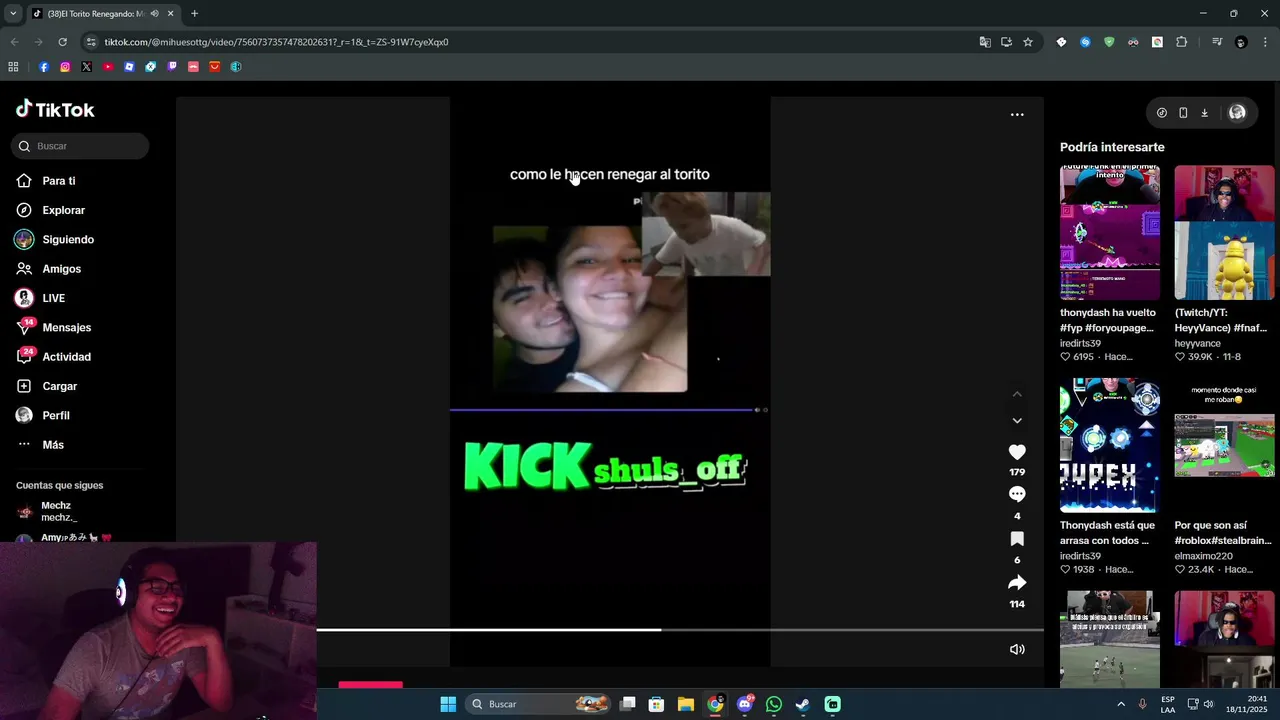Click the download desktop app icon
The image size is (1280, 720).
coord(1204,113)
